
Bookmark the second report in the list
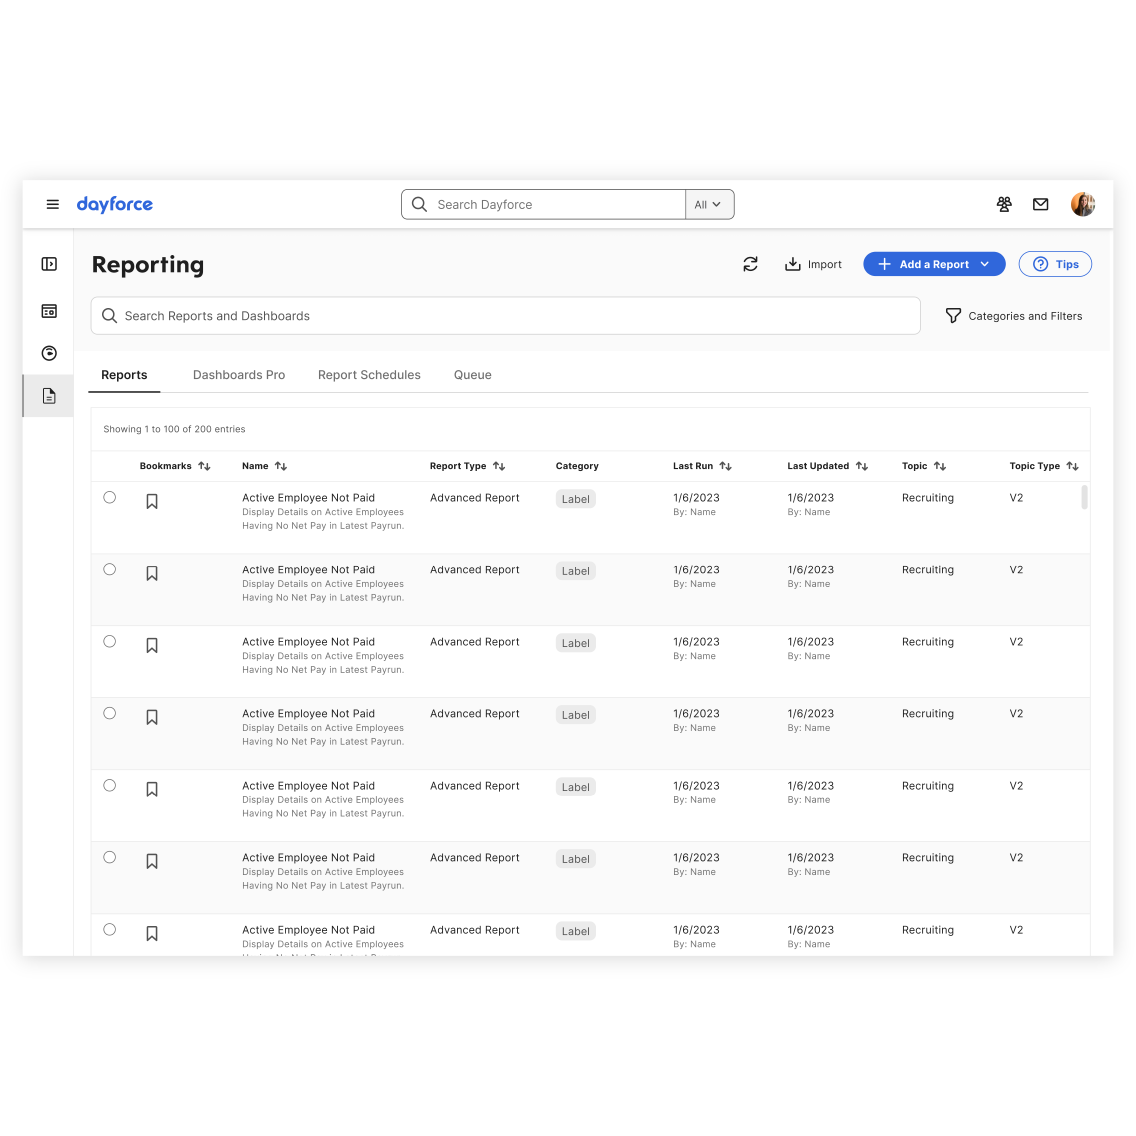point(152,572)
